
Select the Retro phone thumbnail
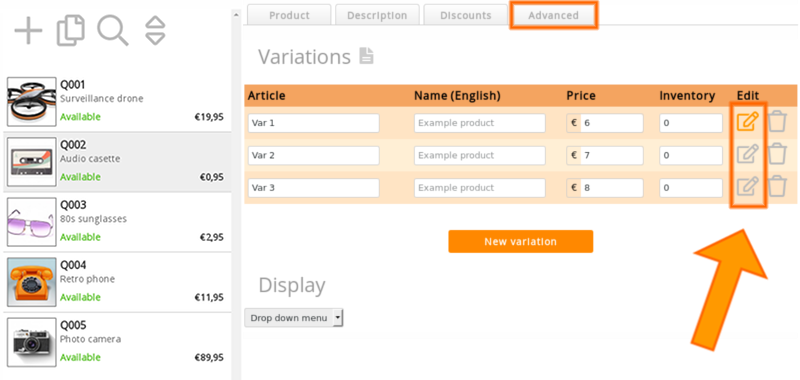point(31,282)
